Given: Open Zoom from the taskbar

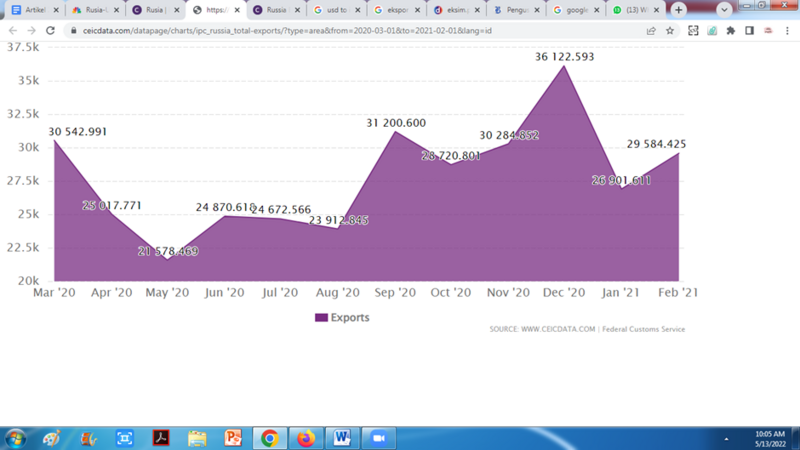Looking at the screenshot, I should [x=379, y=438].
